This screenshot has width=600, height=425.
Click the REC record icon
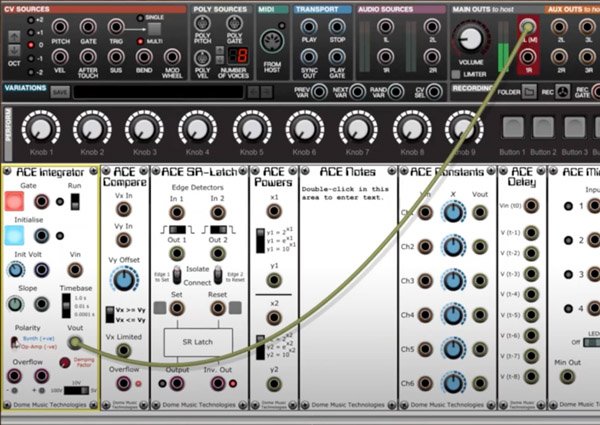[x=562, y=92]
